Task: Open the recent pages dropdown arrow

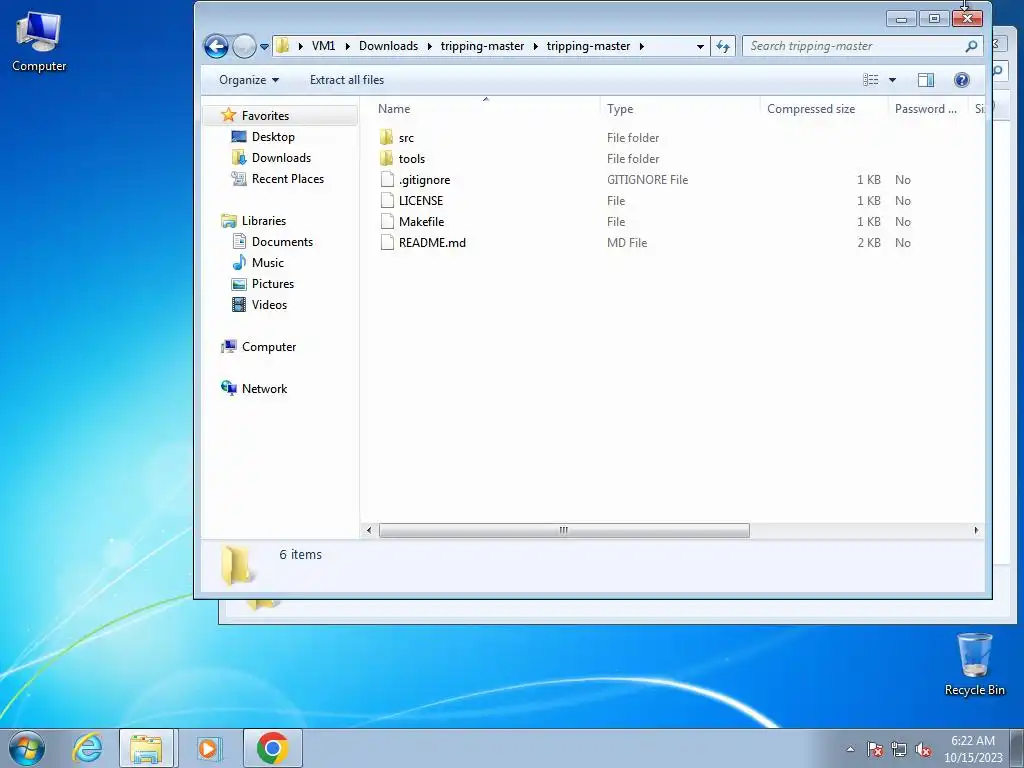Action: [264, 46]
